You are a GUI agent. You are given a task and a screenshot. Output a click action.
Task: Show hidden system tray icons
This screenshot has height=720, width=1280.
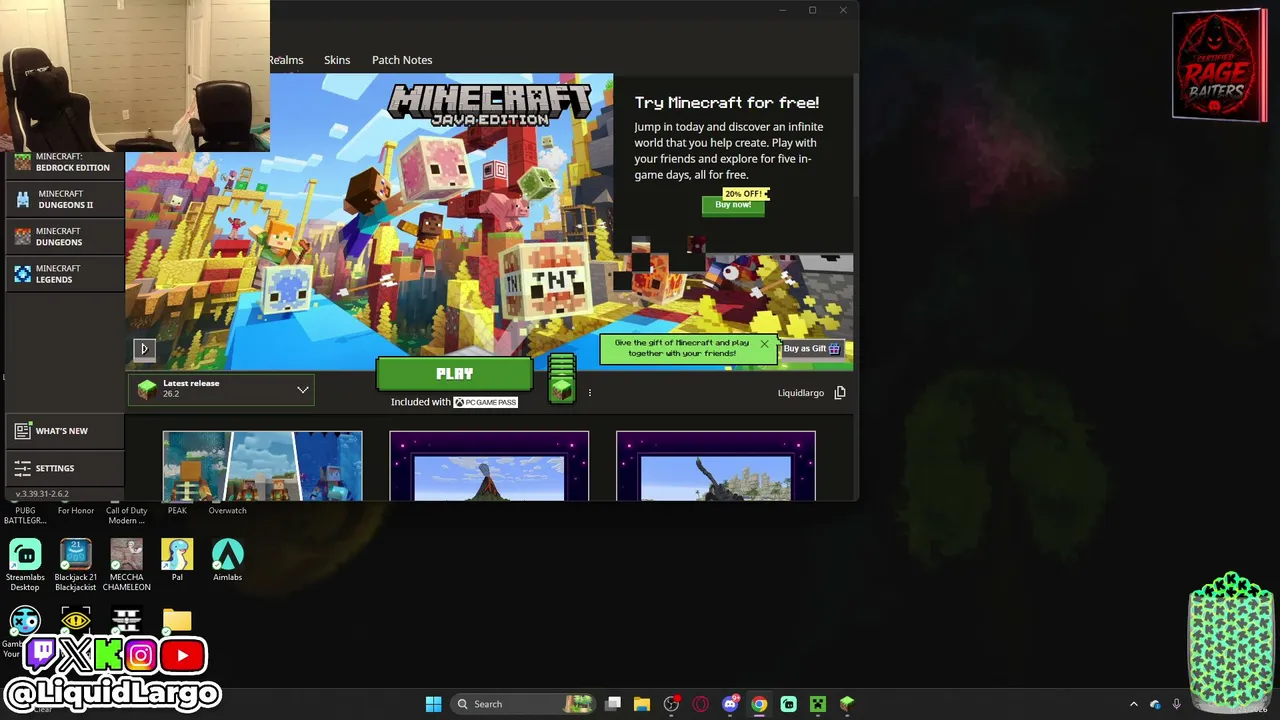tap(1133, 704)
